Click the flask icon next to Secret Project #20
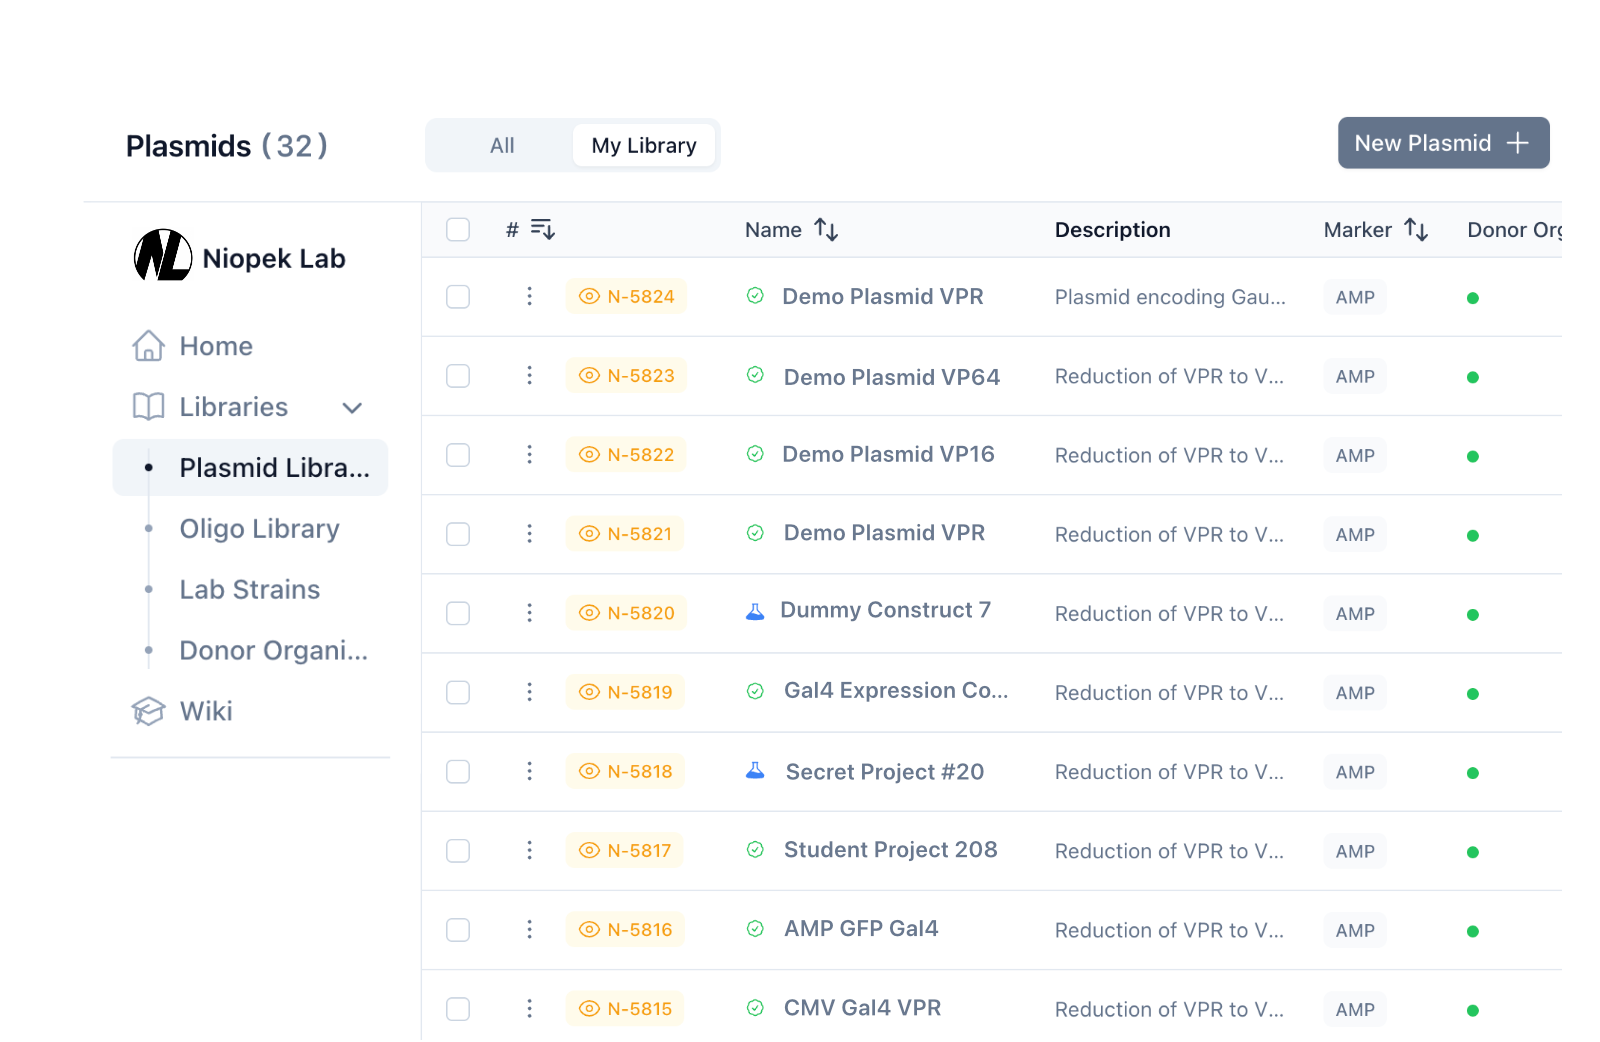This screenshot has height=1042, width=1600. [x=755, y=770]
